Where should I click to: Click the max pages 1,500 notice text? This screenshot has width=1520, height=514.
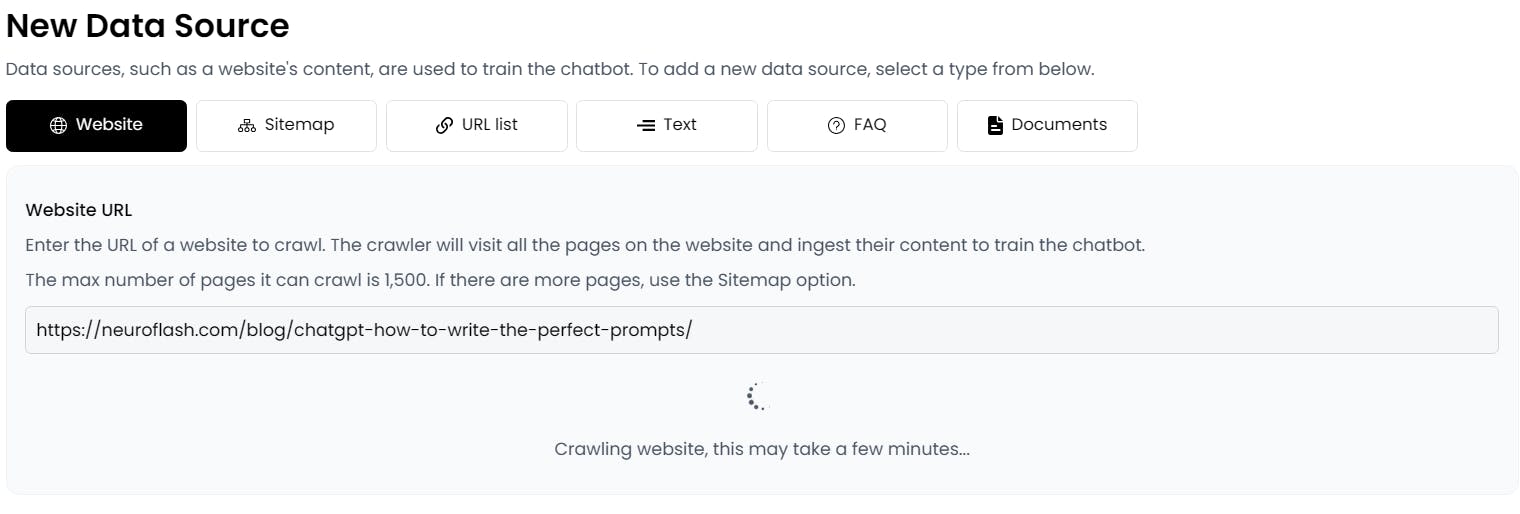[440, 280]
